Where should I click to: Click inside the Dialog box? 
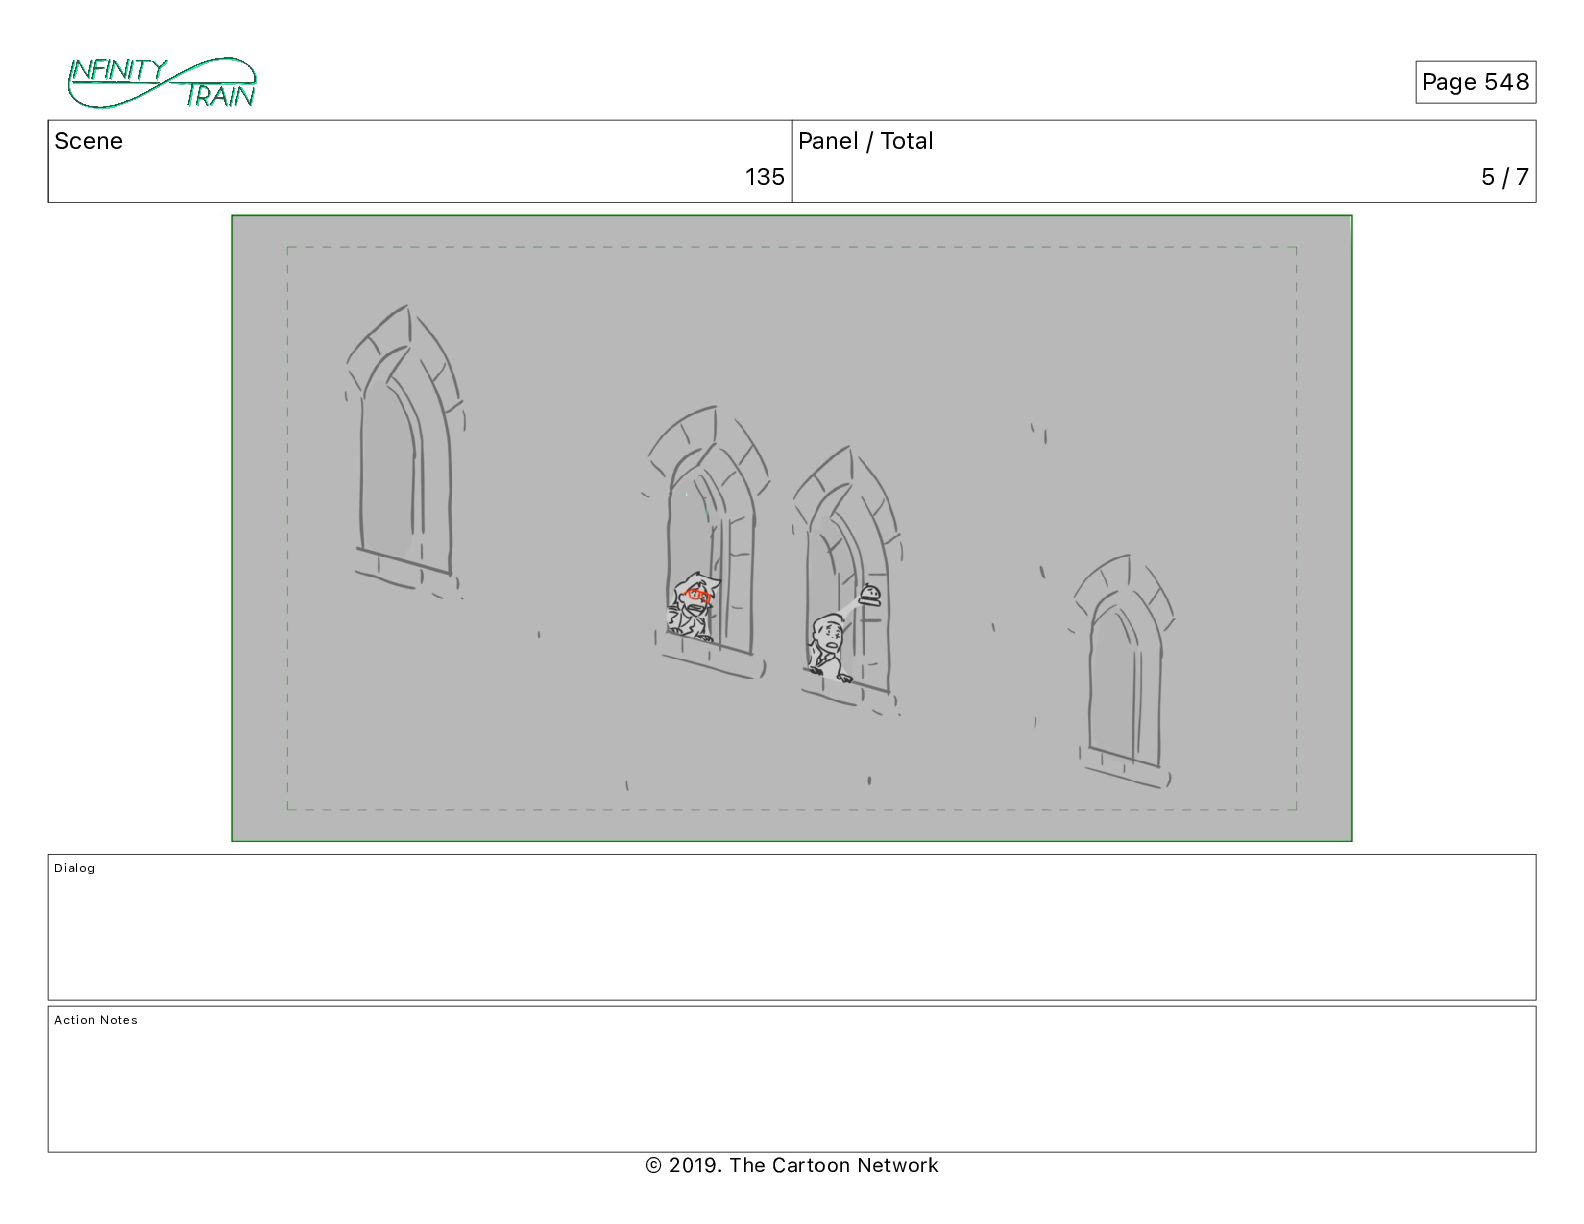tap(792, 927)
